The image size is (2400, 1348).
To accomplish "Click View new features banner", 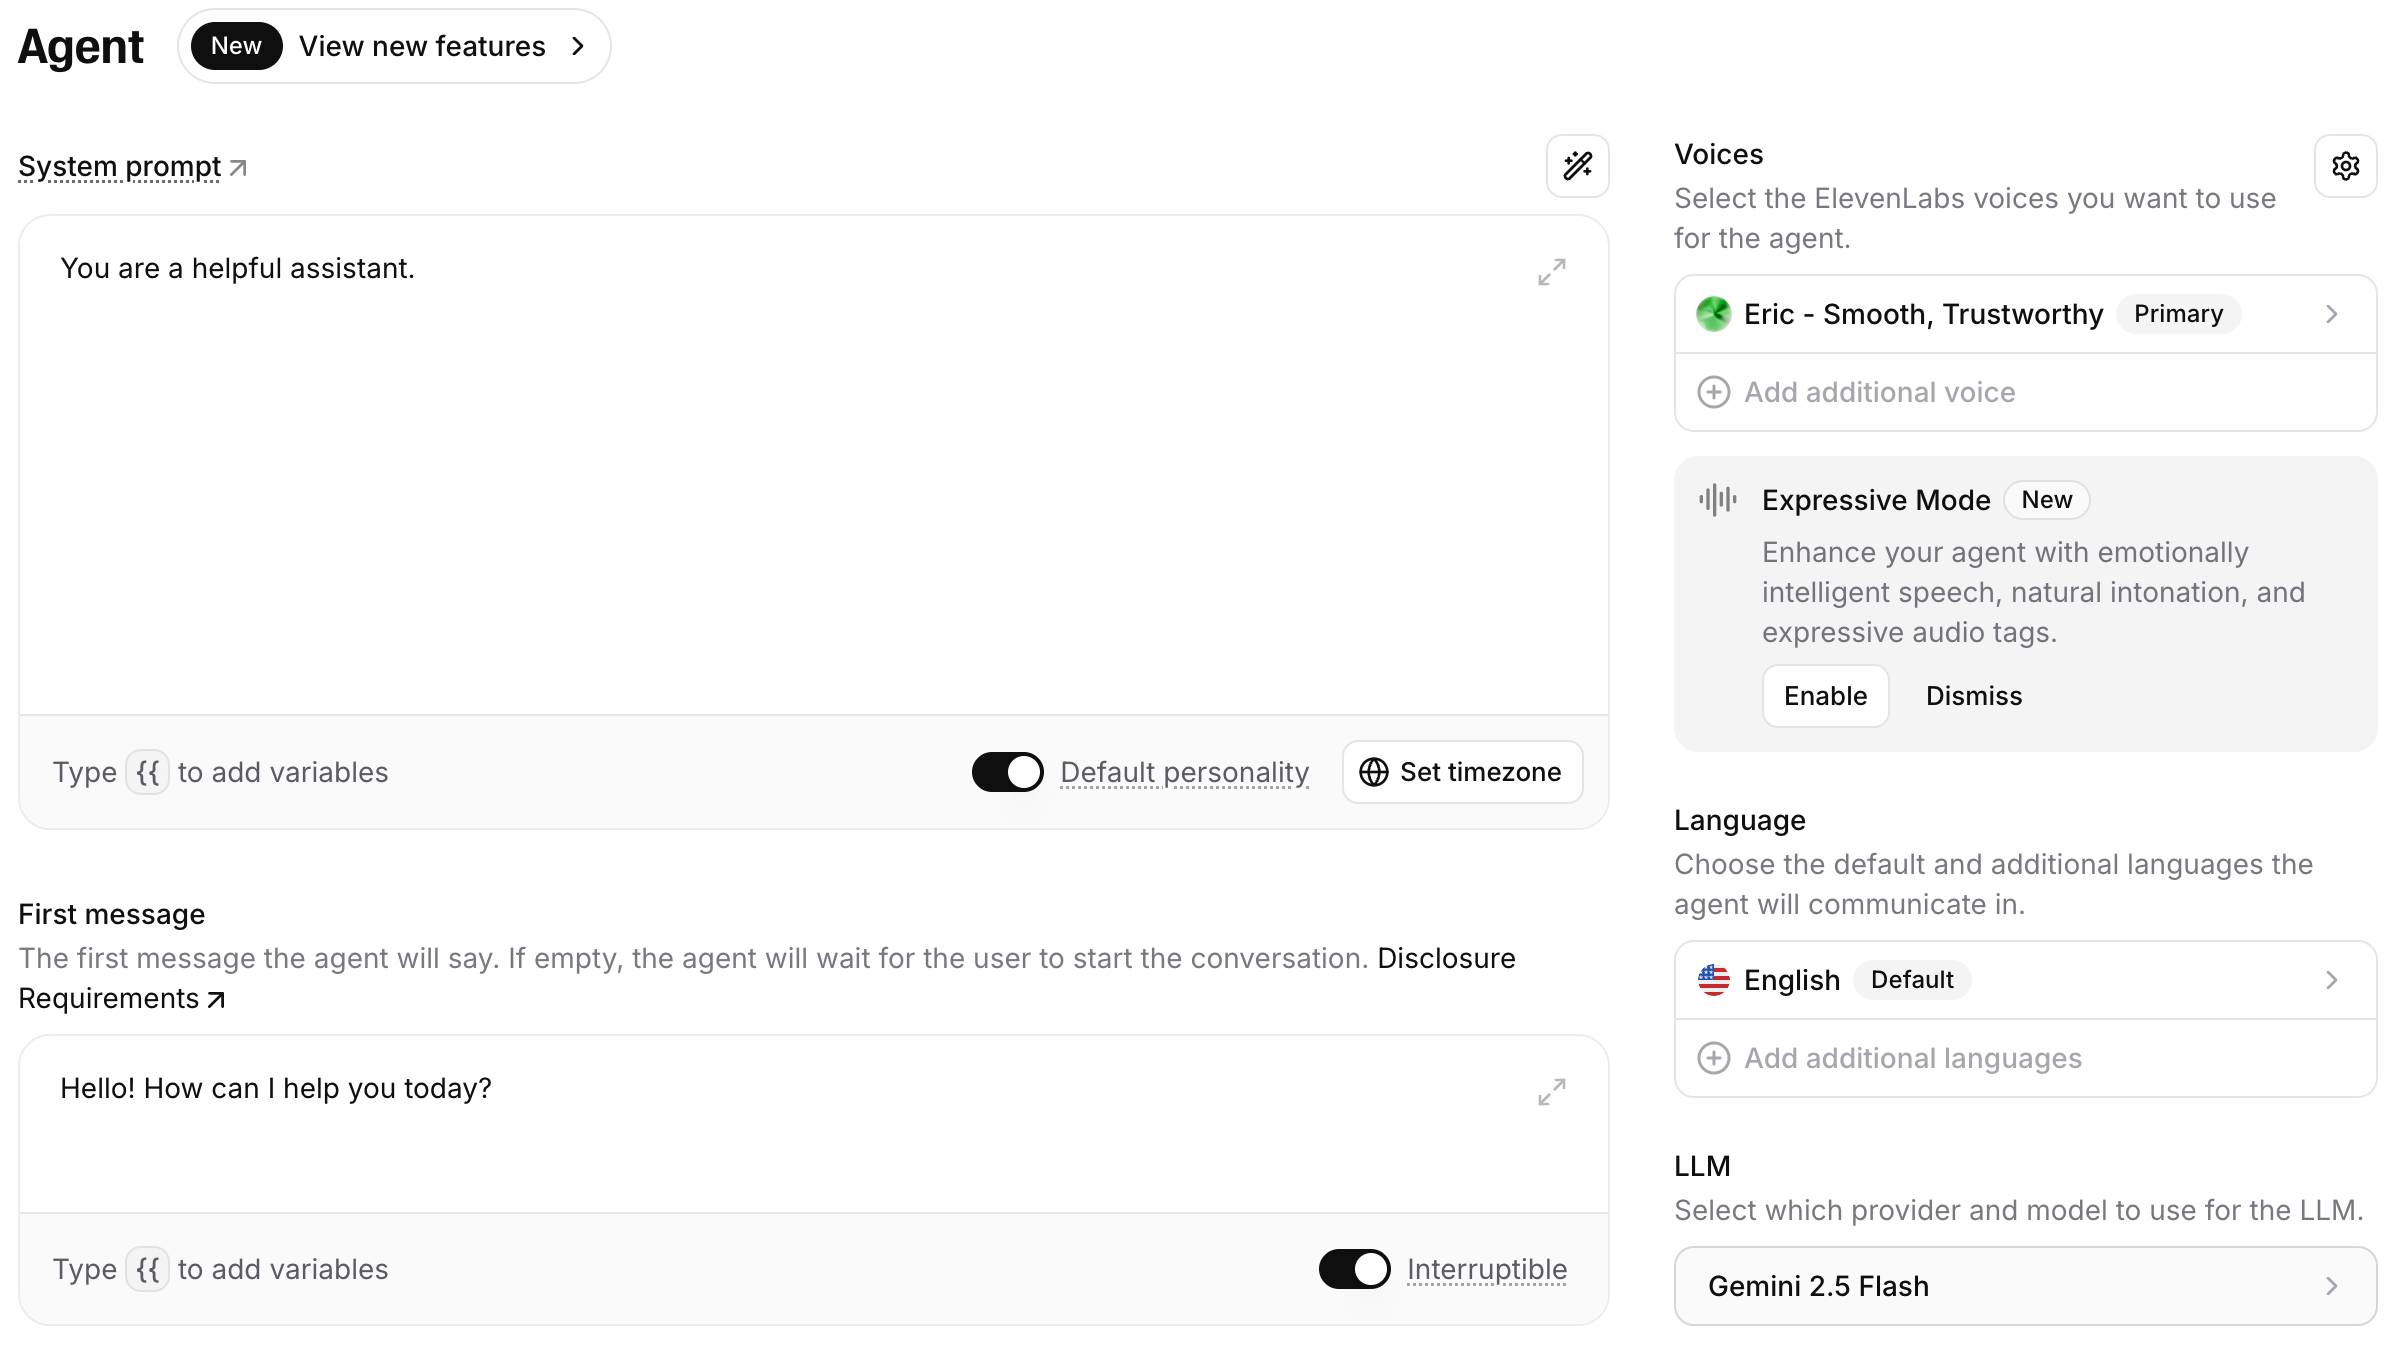I will (394, 46).
